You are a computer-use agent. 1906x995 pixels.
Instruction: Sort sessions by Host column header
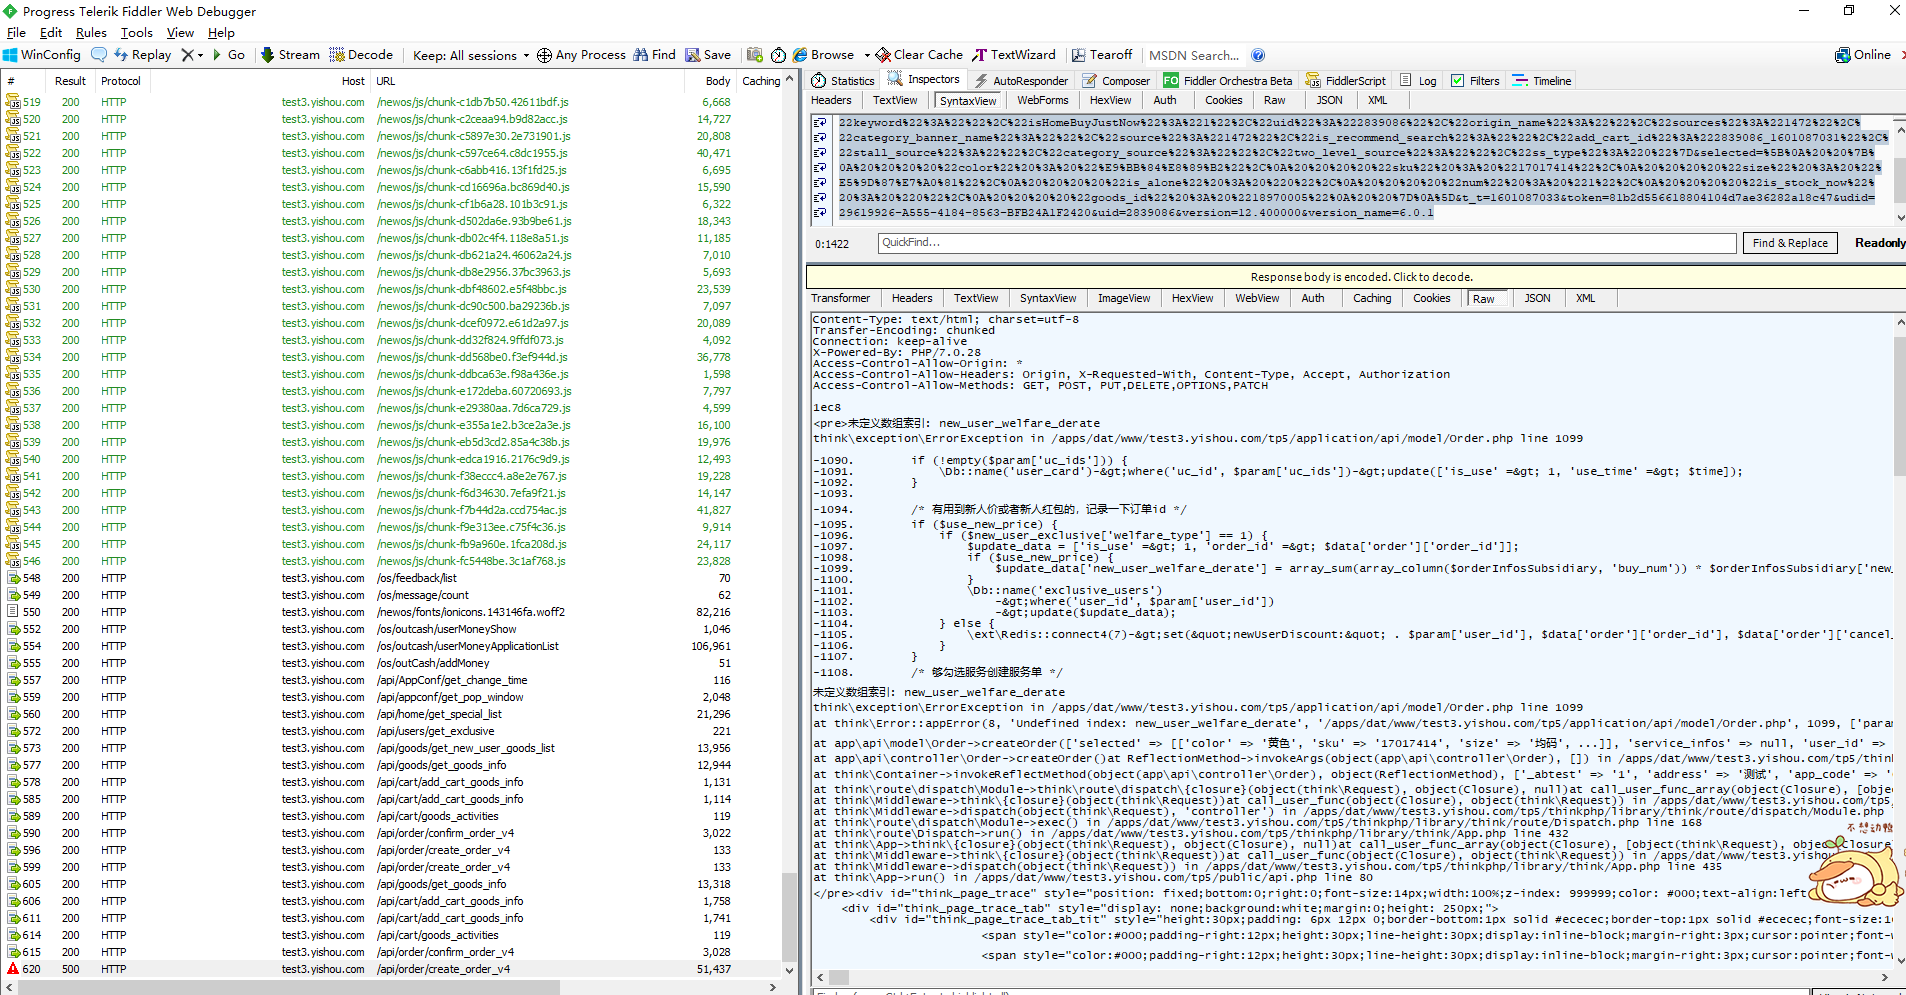click(x=353, y=81)
